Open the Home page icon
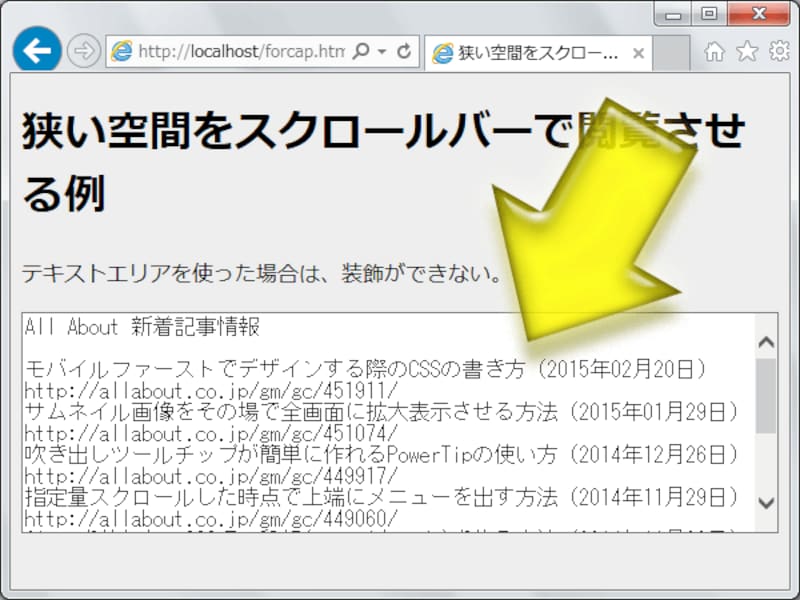This screenshot has width=800, height=600. (x=714, y=51)
